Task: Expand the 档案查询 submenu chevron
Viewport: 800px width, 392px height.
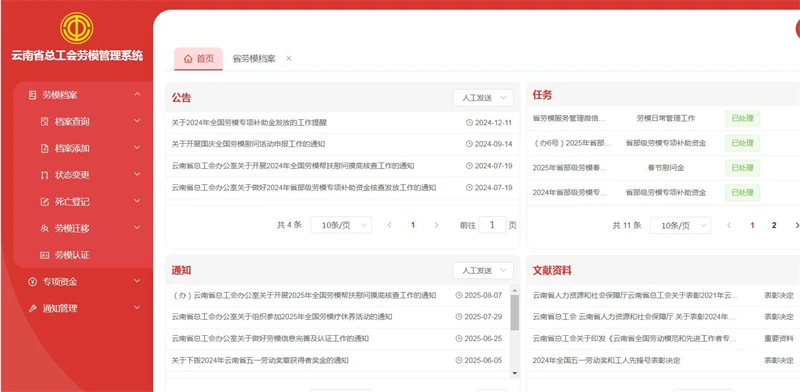Action: [137, 121]
